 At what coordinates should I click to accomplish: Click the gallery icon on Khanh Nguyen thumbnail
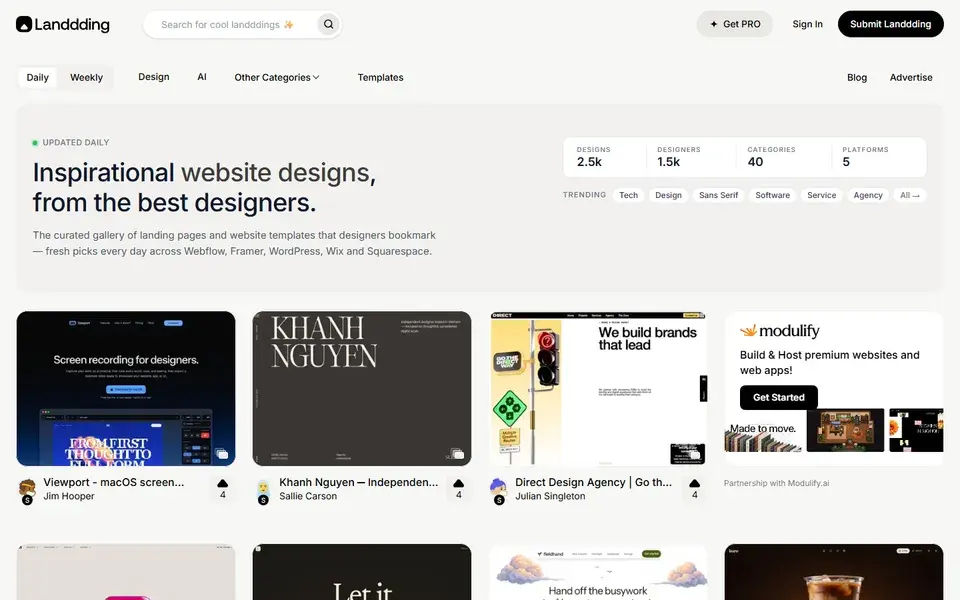pos(457,454)
